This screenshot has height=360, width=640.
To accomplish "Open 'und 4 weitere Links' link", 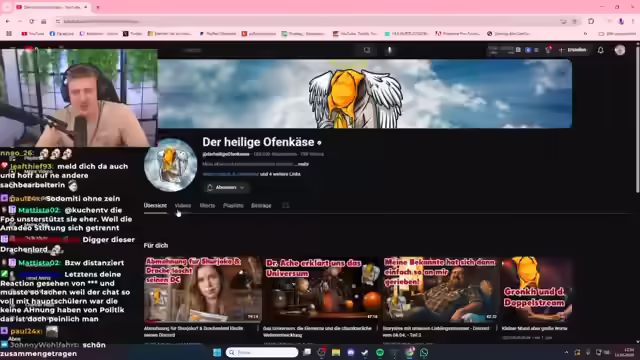I will coord(280,174).
